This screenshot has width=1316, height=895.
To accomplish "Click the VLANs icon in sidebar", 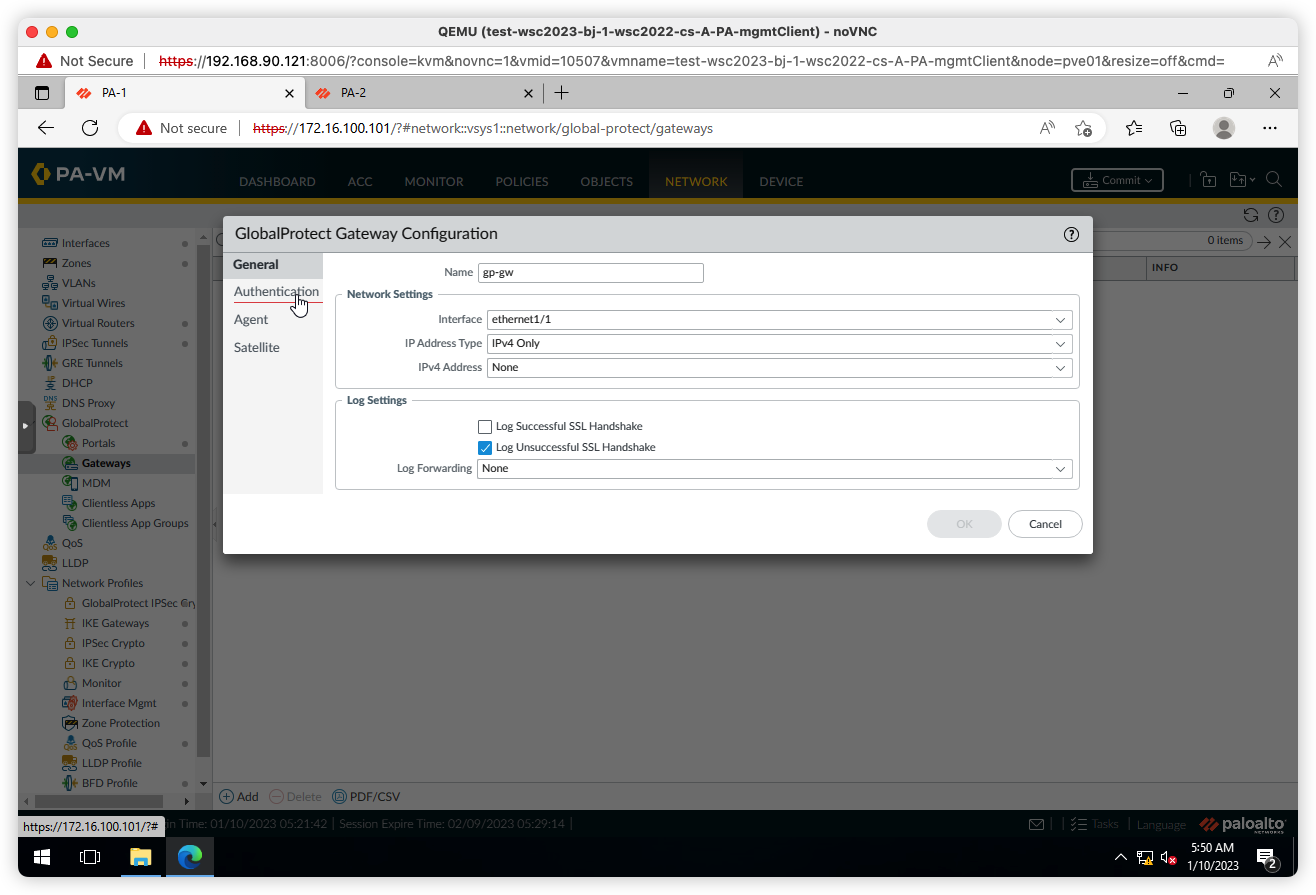I will coord(50,283).
